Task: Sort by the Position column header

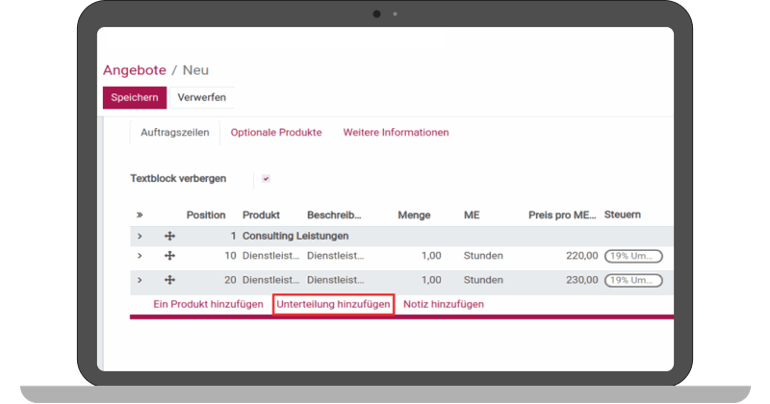Action: click(x=206, y=215)
